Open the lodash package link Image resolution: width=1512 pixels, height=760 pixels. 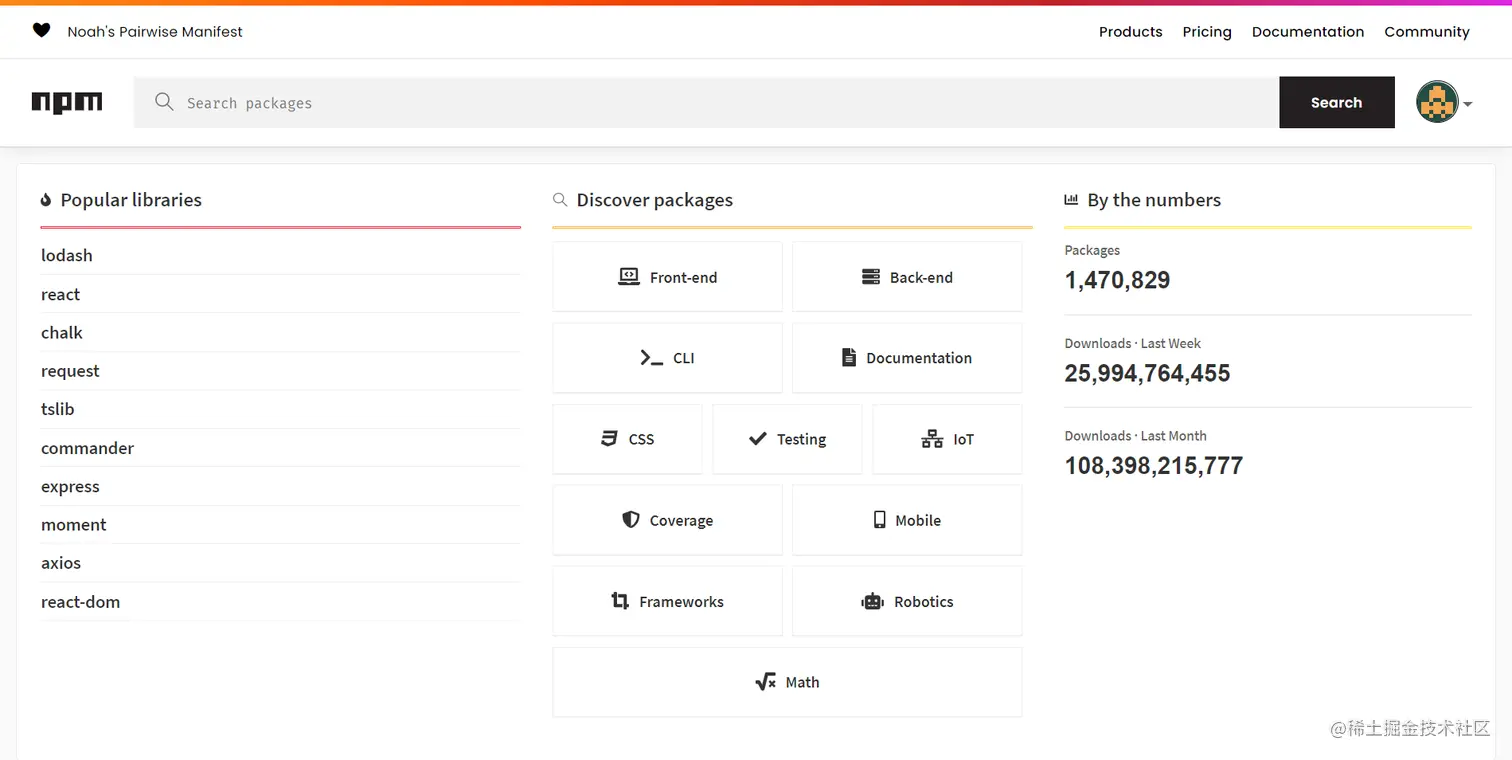(67, 256)
